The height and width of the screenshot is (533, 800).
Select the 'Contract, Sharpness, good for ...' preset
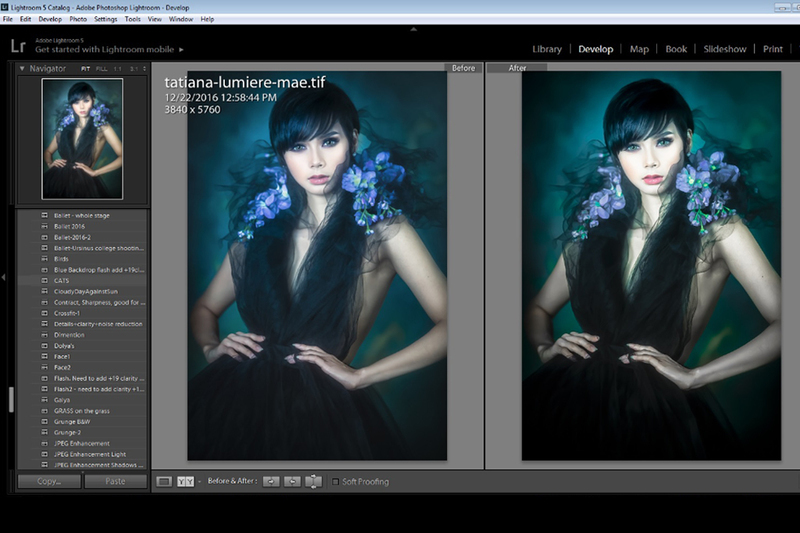[x=83, y=302]
